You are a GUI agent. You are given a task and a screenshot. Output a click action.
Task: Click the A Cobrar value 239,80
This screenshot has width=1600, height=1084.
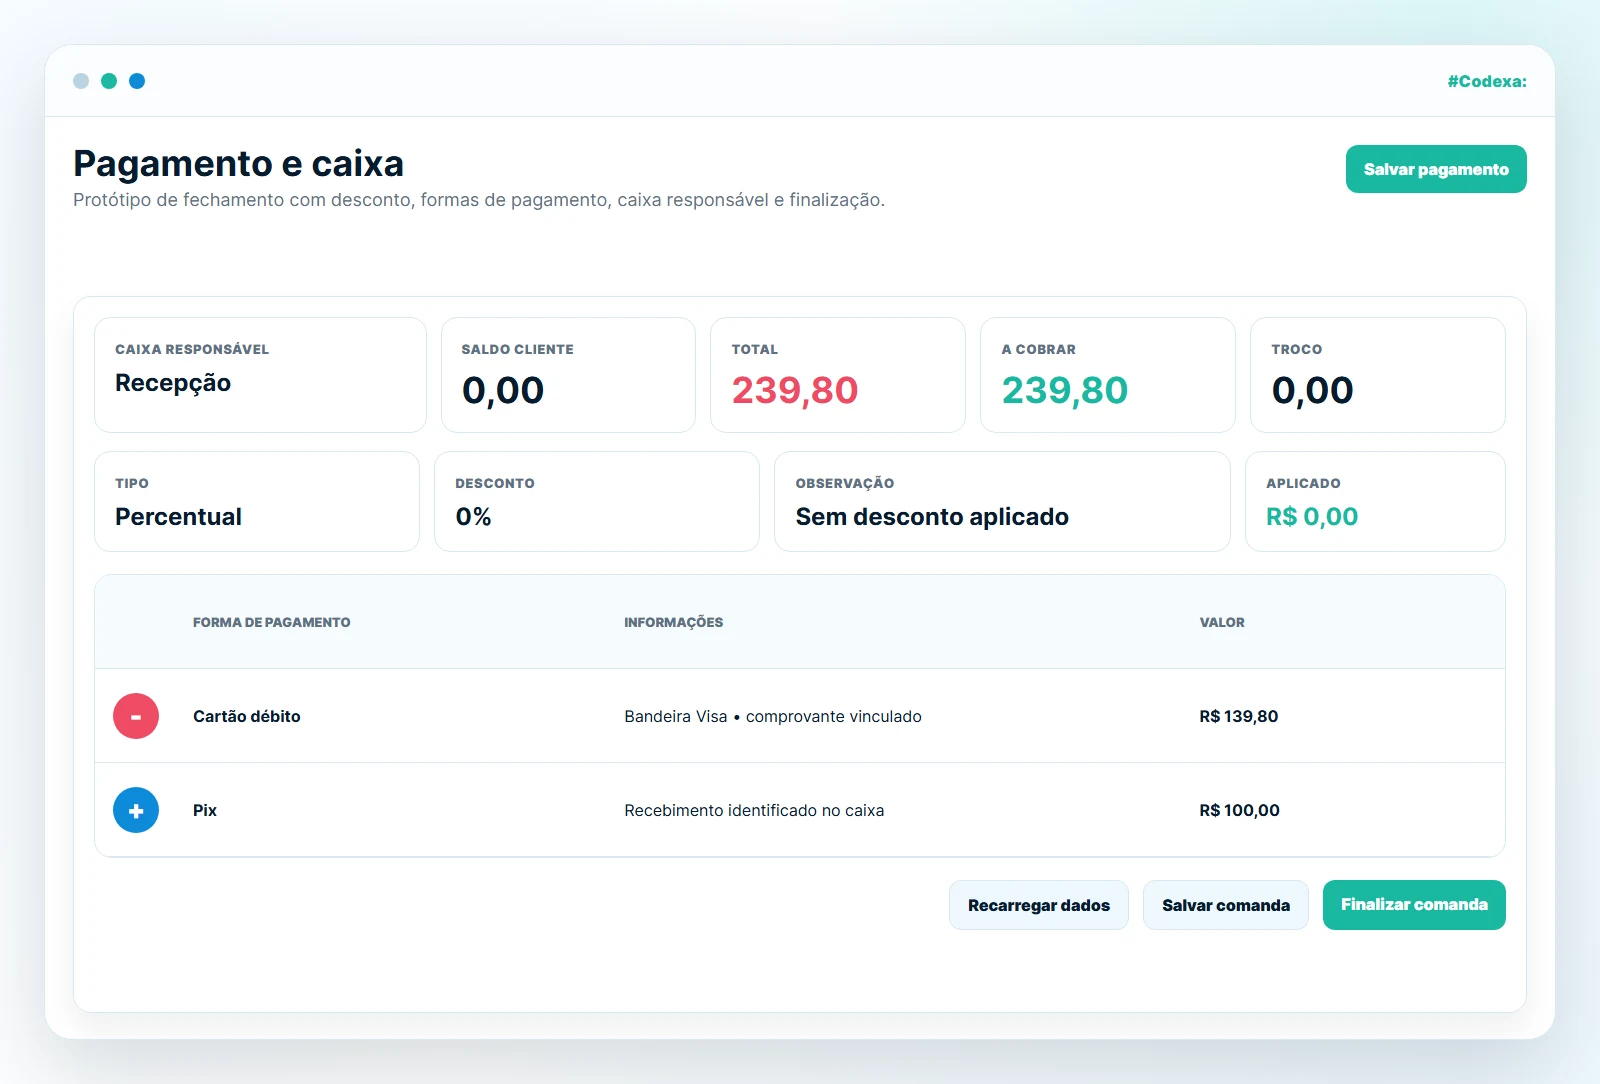coord(1065,390)
